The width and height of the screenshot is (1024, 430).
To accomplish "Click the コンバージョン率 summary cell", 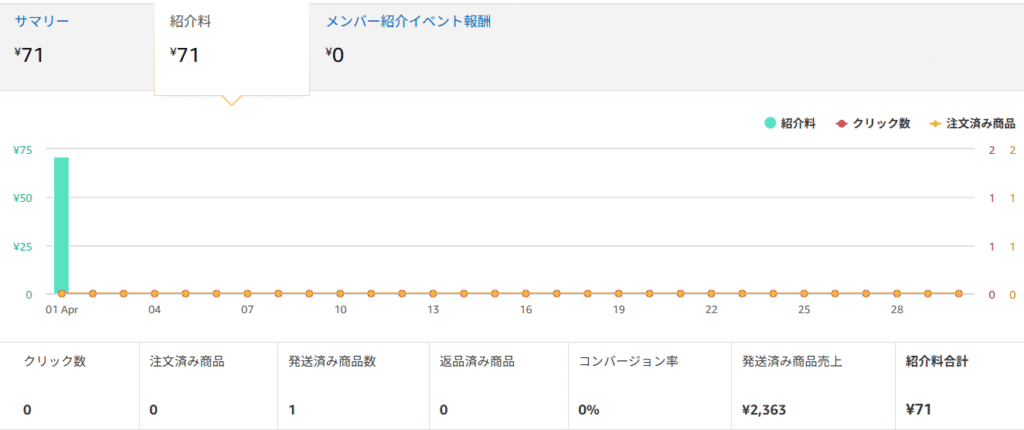I will [x=650, y=386].
